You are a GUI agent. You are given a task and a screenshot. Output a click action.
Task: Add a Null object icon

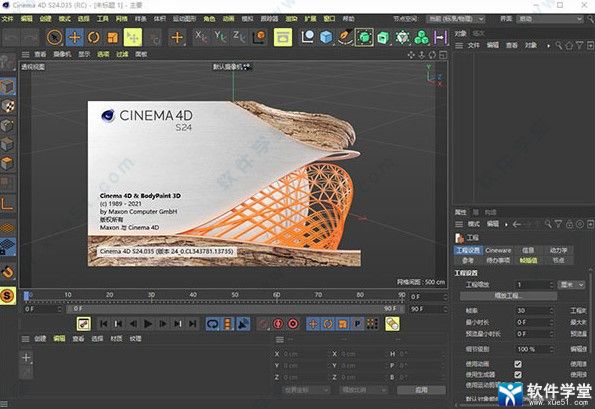[x=307, y=37]
